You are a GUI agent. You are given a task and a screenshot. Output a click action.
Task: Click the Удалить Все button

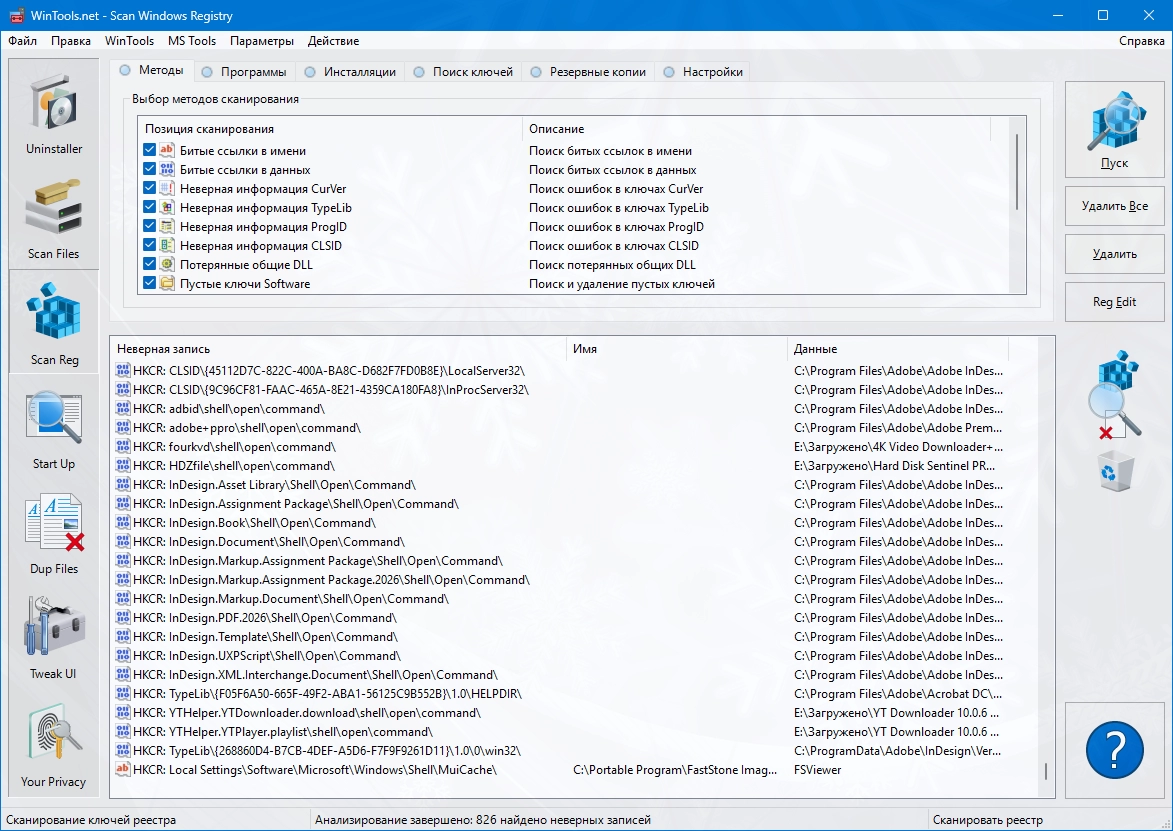pyautogui.click(x=1114, y=206)
